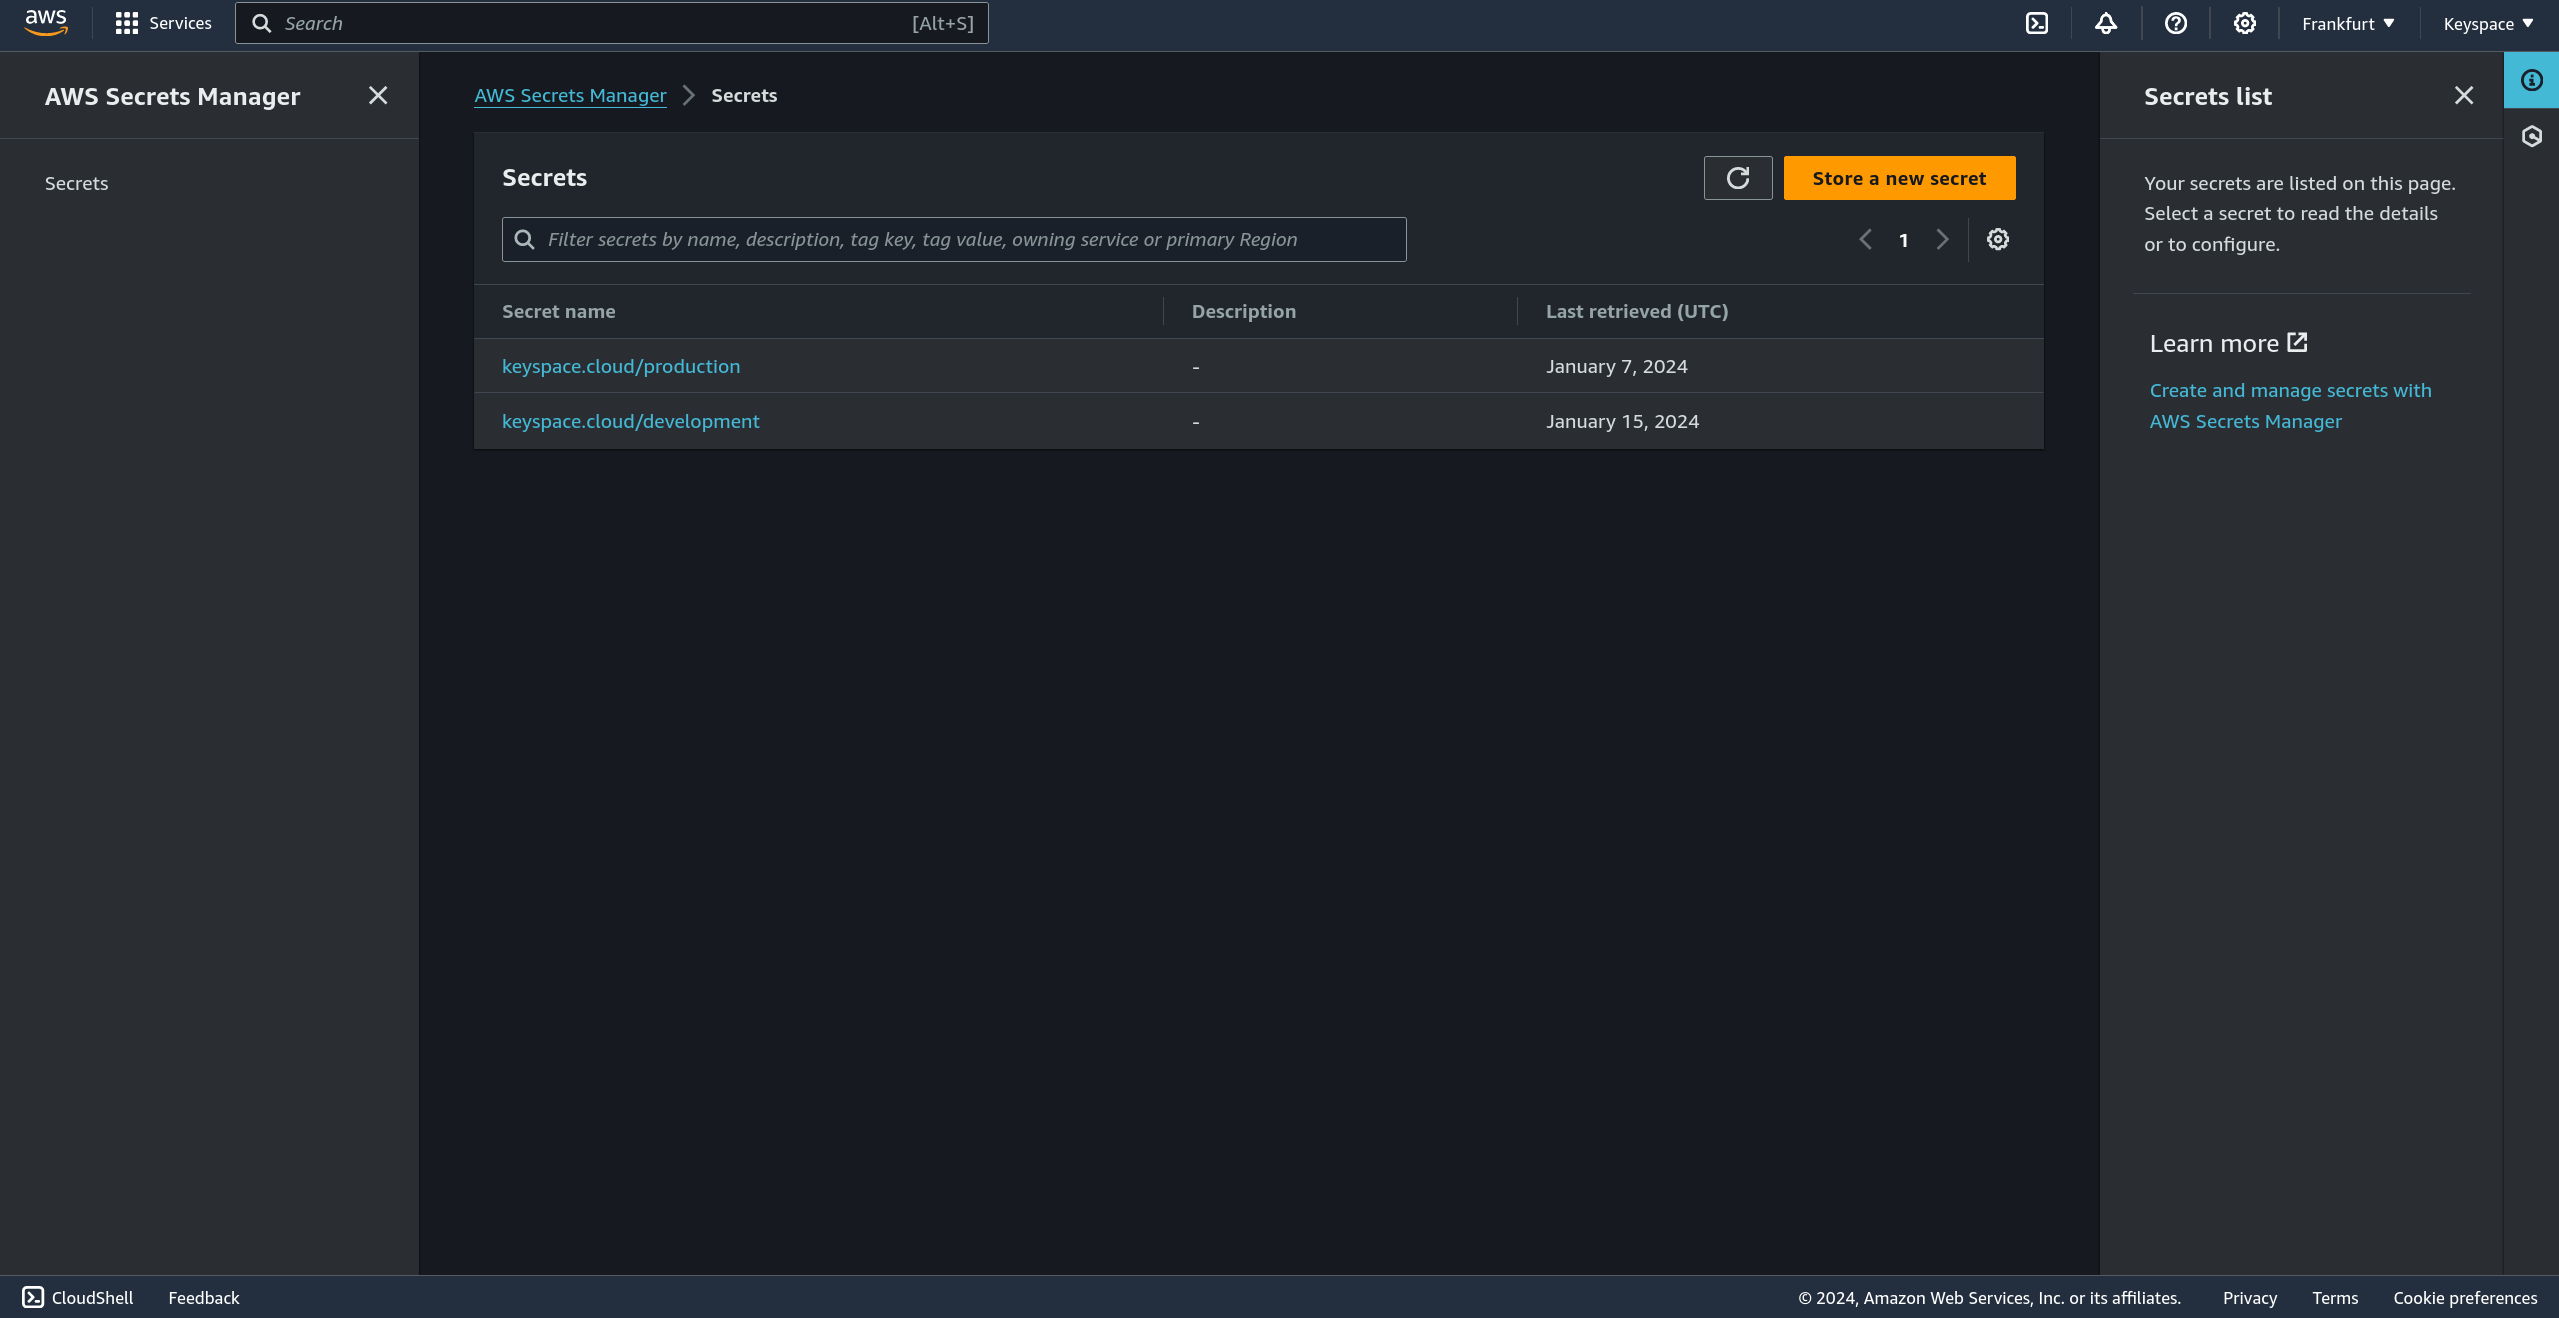Open keyspace.cloud/development secret
2559x1318 pixels.
(630, 421)
